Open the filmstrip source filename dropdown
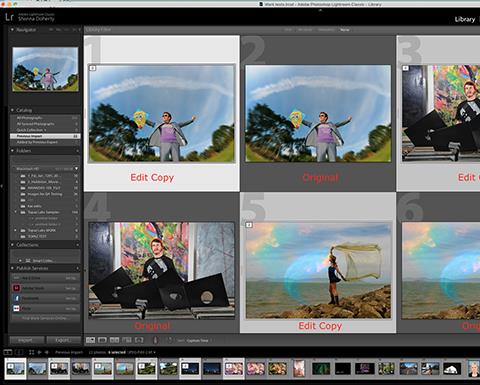 click(x=142, y=352)
